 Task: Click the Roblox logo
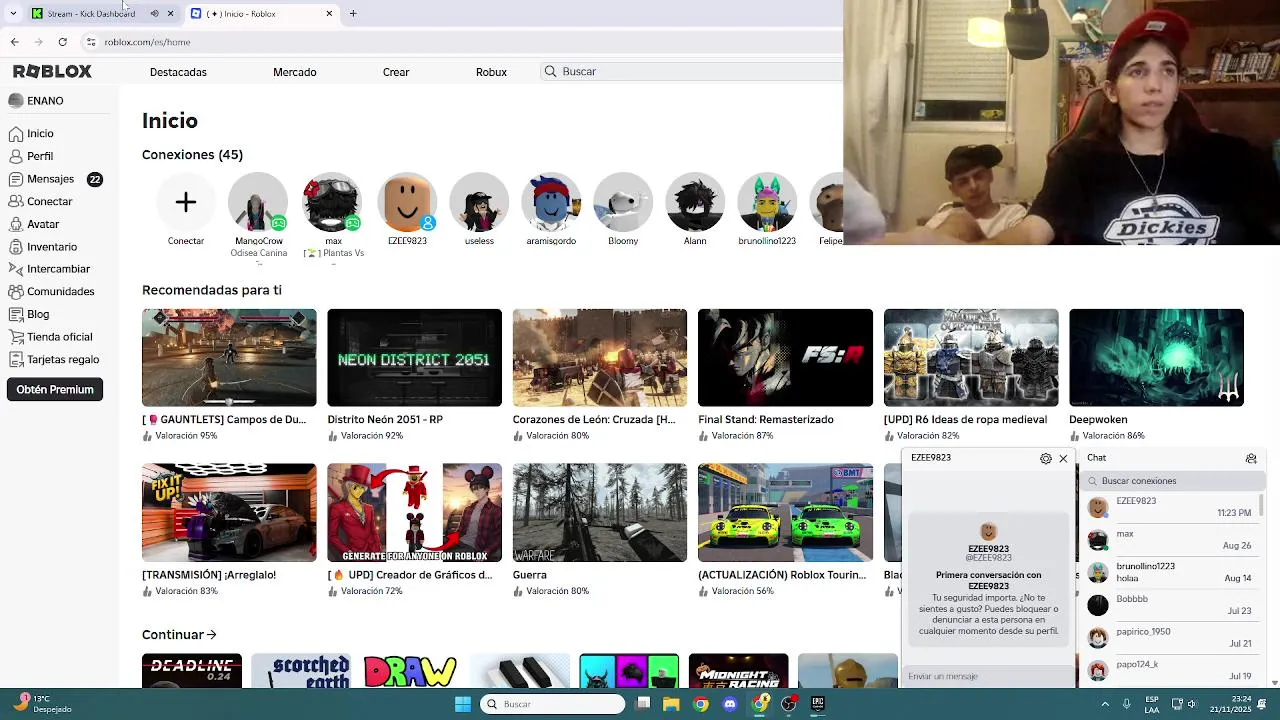[x=52, y=71]
